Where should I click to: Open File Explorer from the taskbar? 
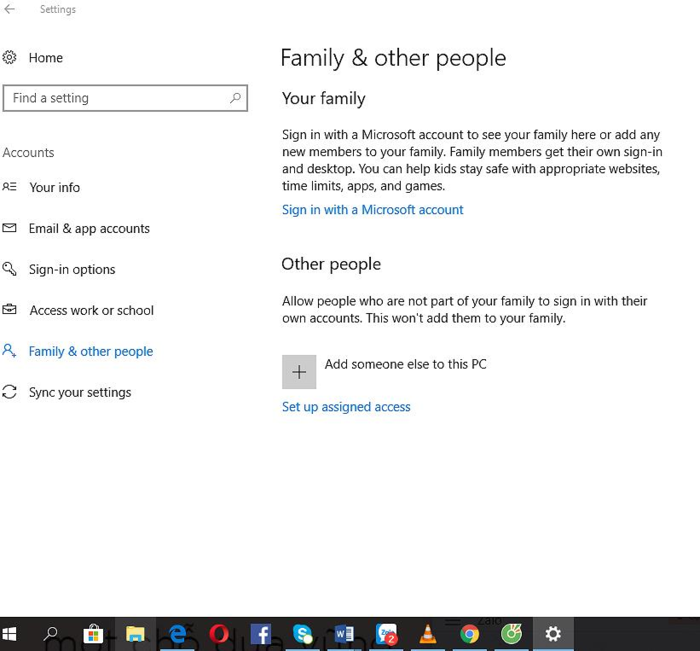(135, 634)
